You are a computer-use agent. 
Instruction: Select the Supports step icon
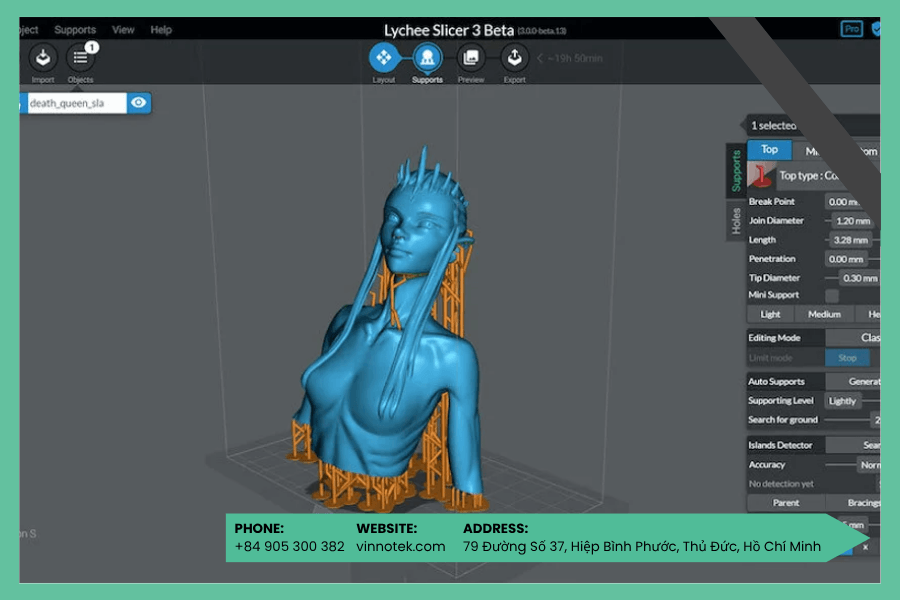pos(427,57)
